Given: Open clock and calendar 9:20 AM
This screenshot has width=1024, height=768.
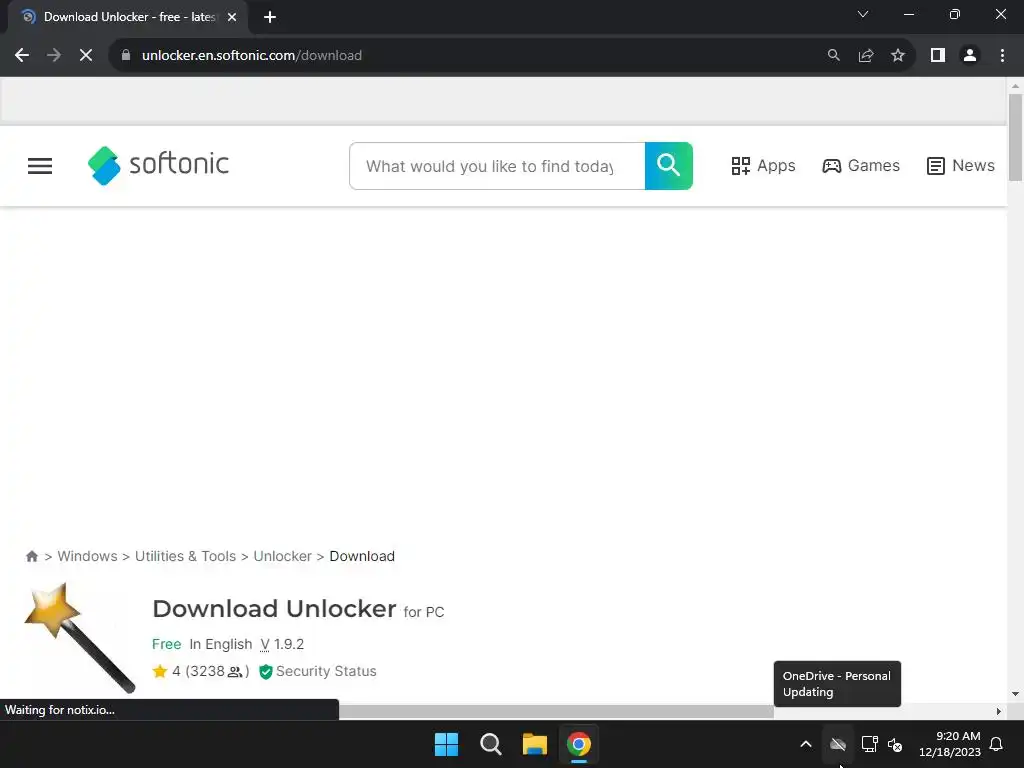Looking at the screenshot, I should pos(950,744).
